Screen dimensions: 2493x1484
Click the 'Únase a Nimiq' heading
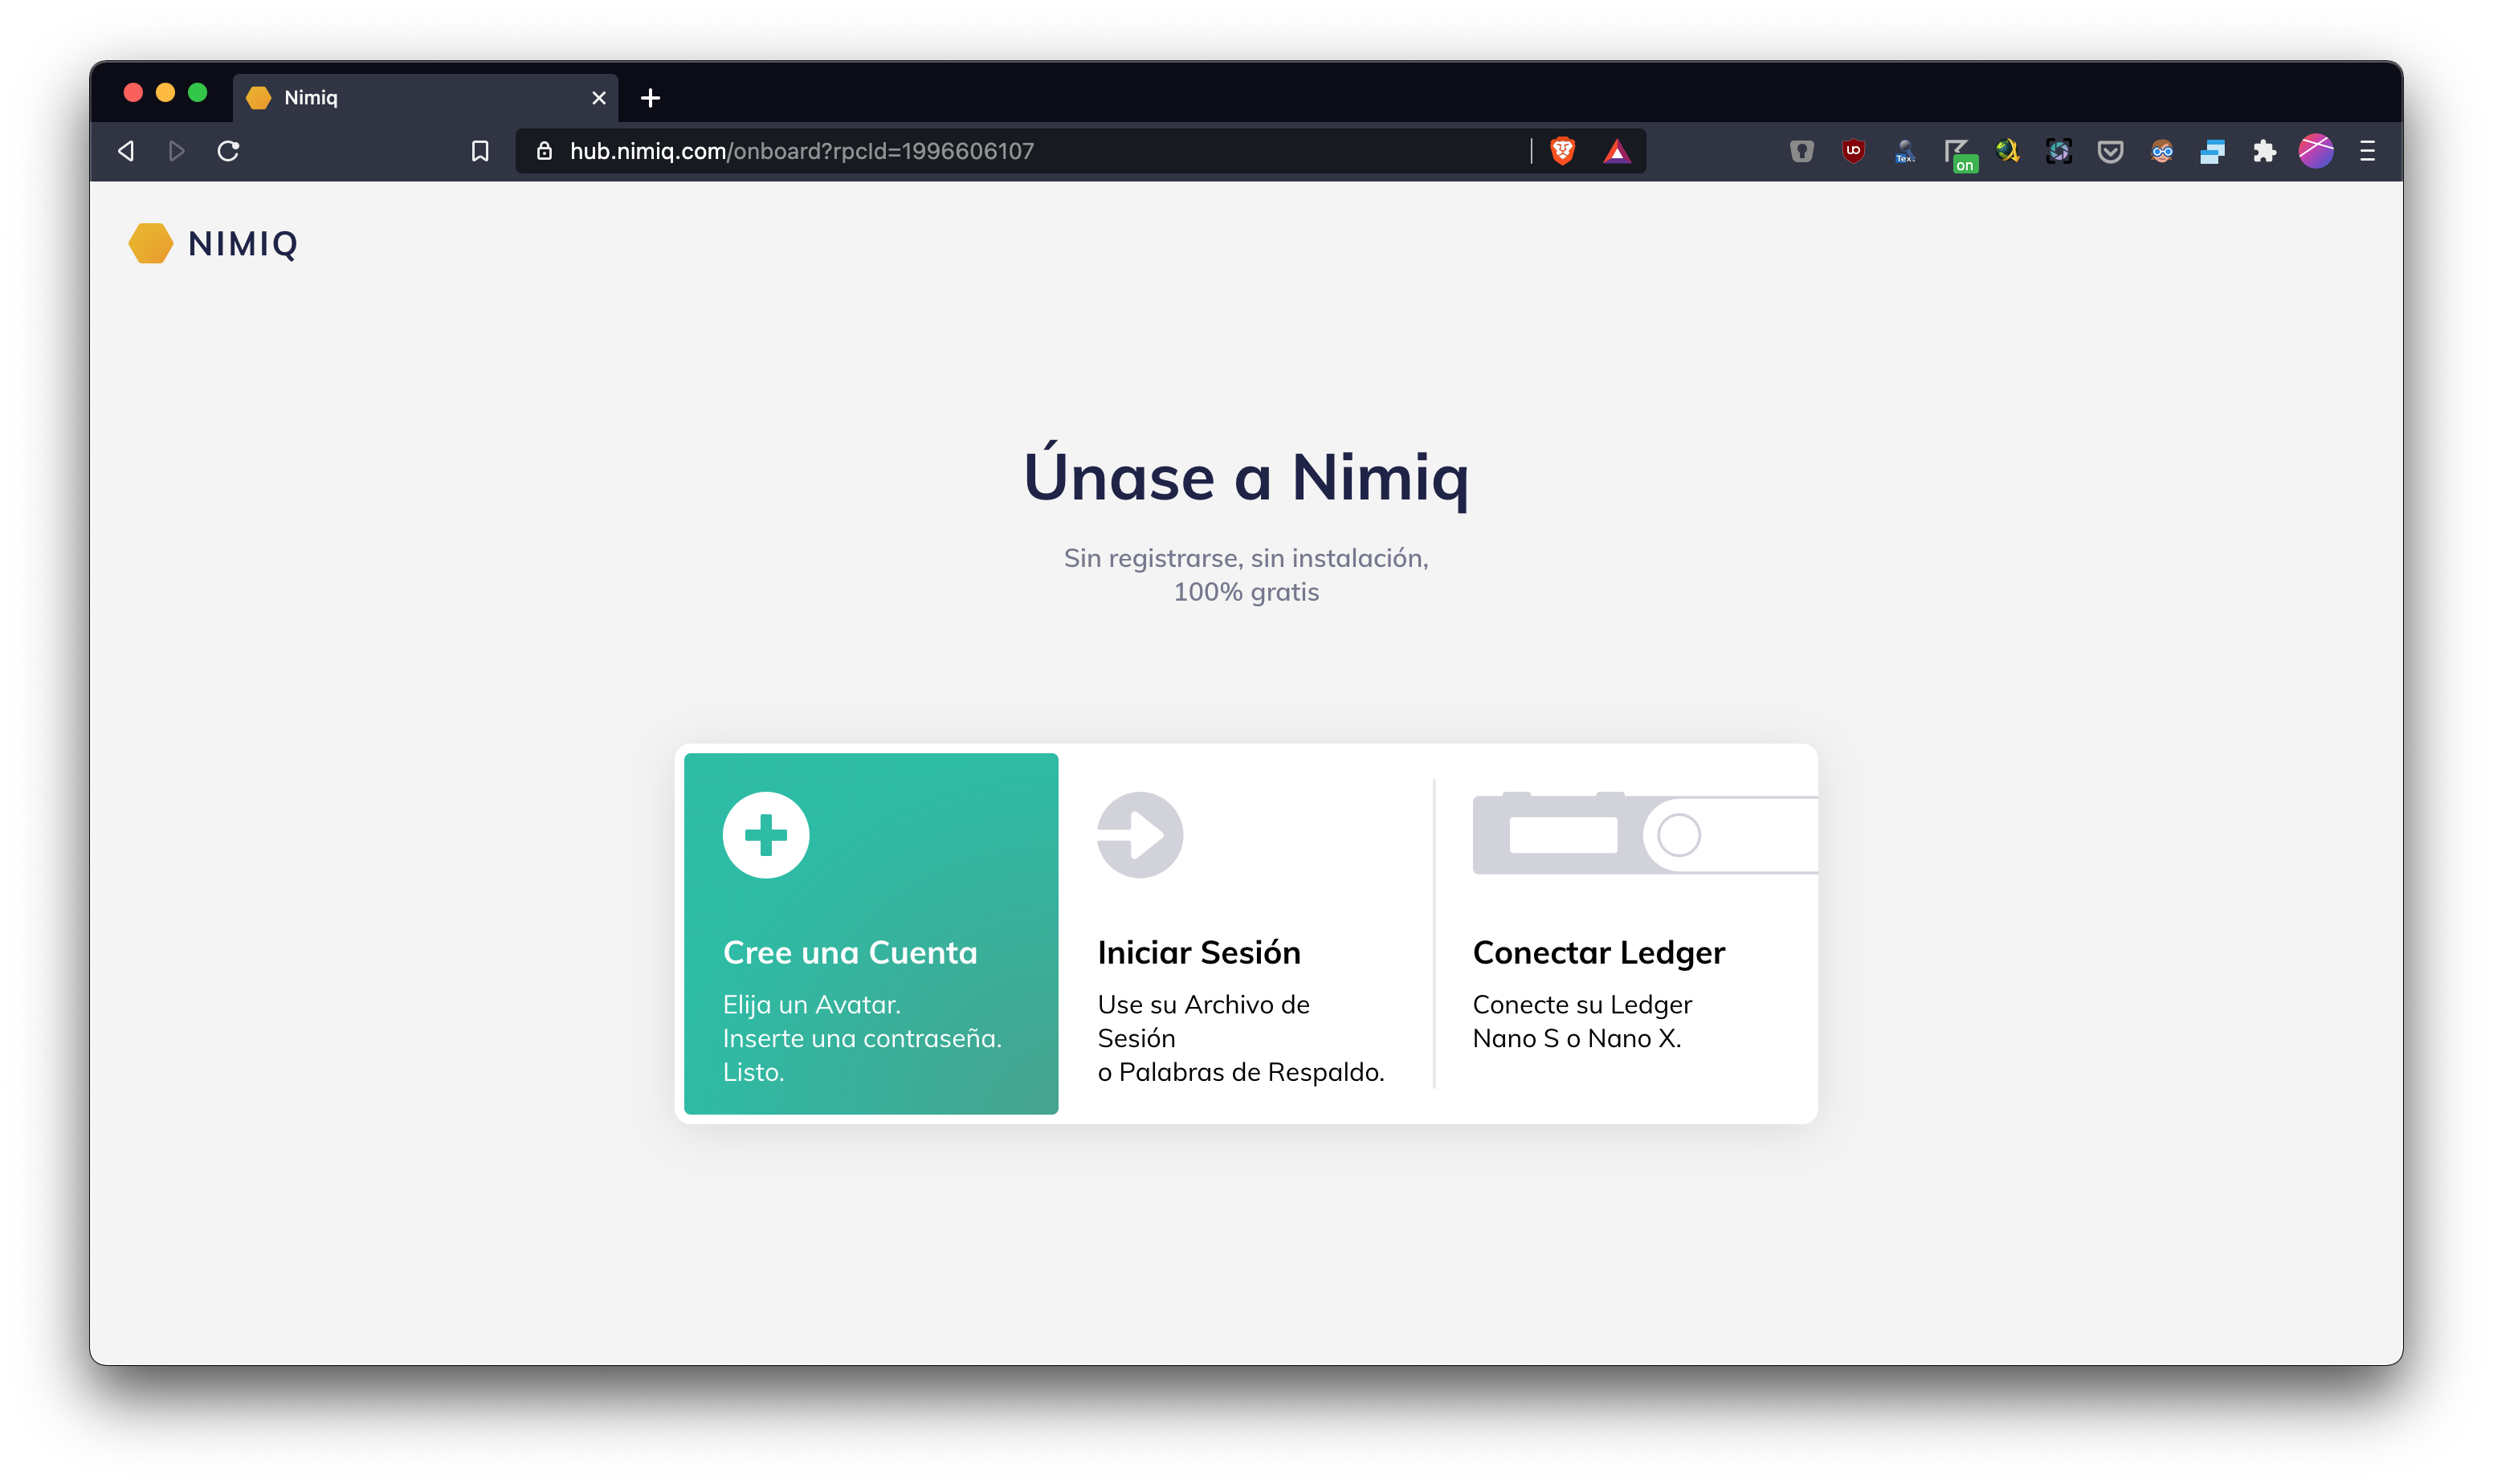pyautogui.click(x=1246, y=475)
